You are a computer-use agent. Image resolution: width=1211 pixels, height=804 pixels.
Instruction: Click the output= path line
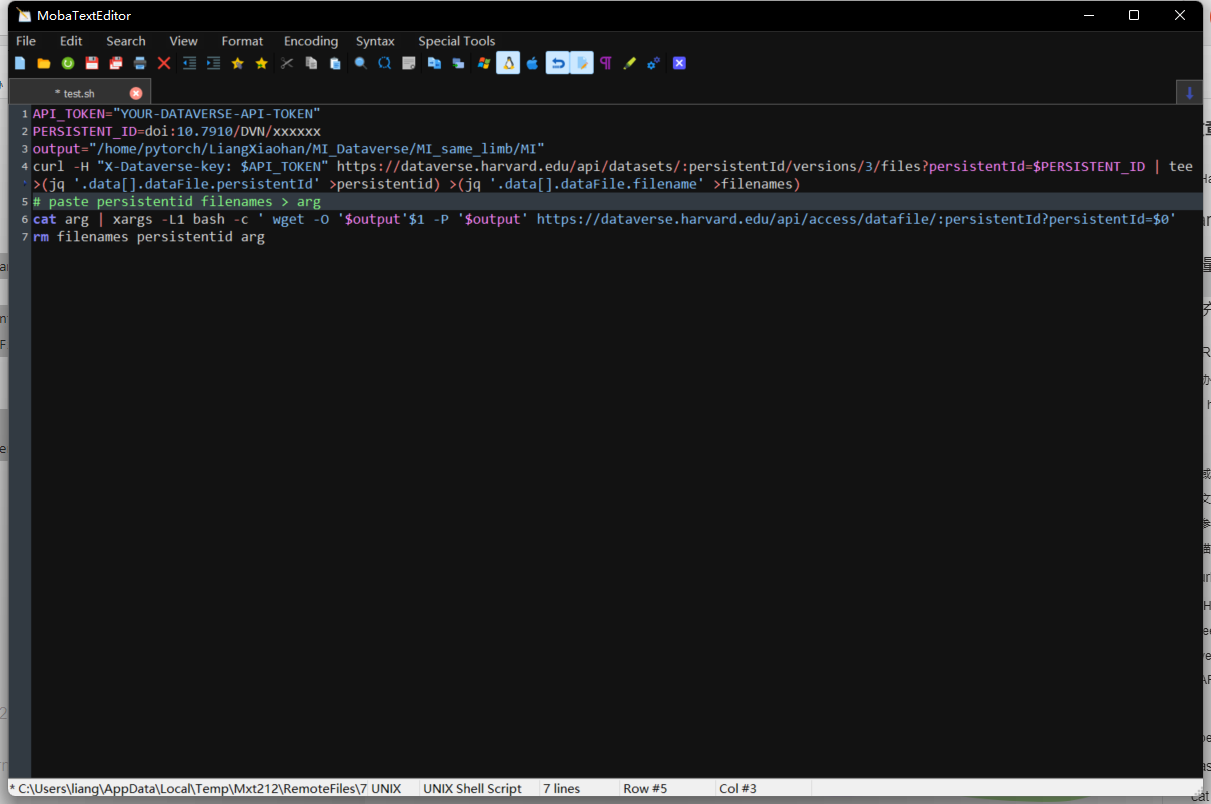(288, 149)
